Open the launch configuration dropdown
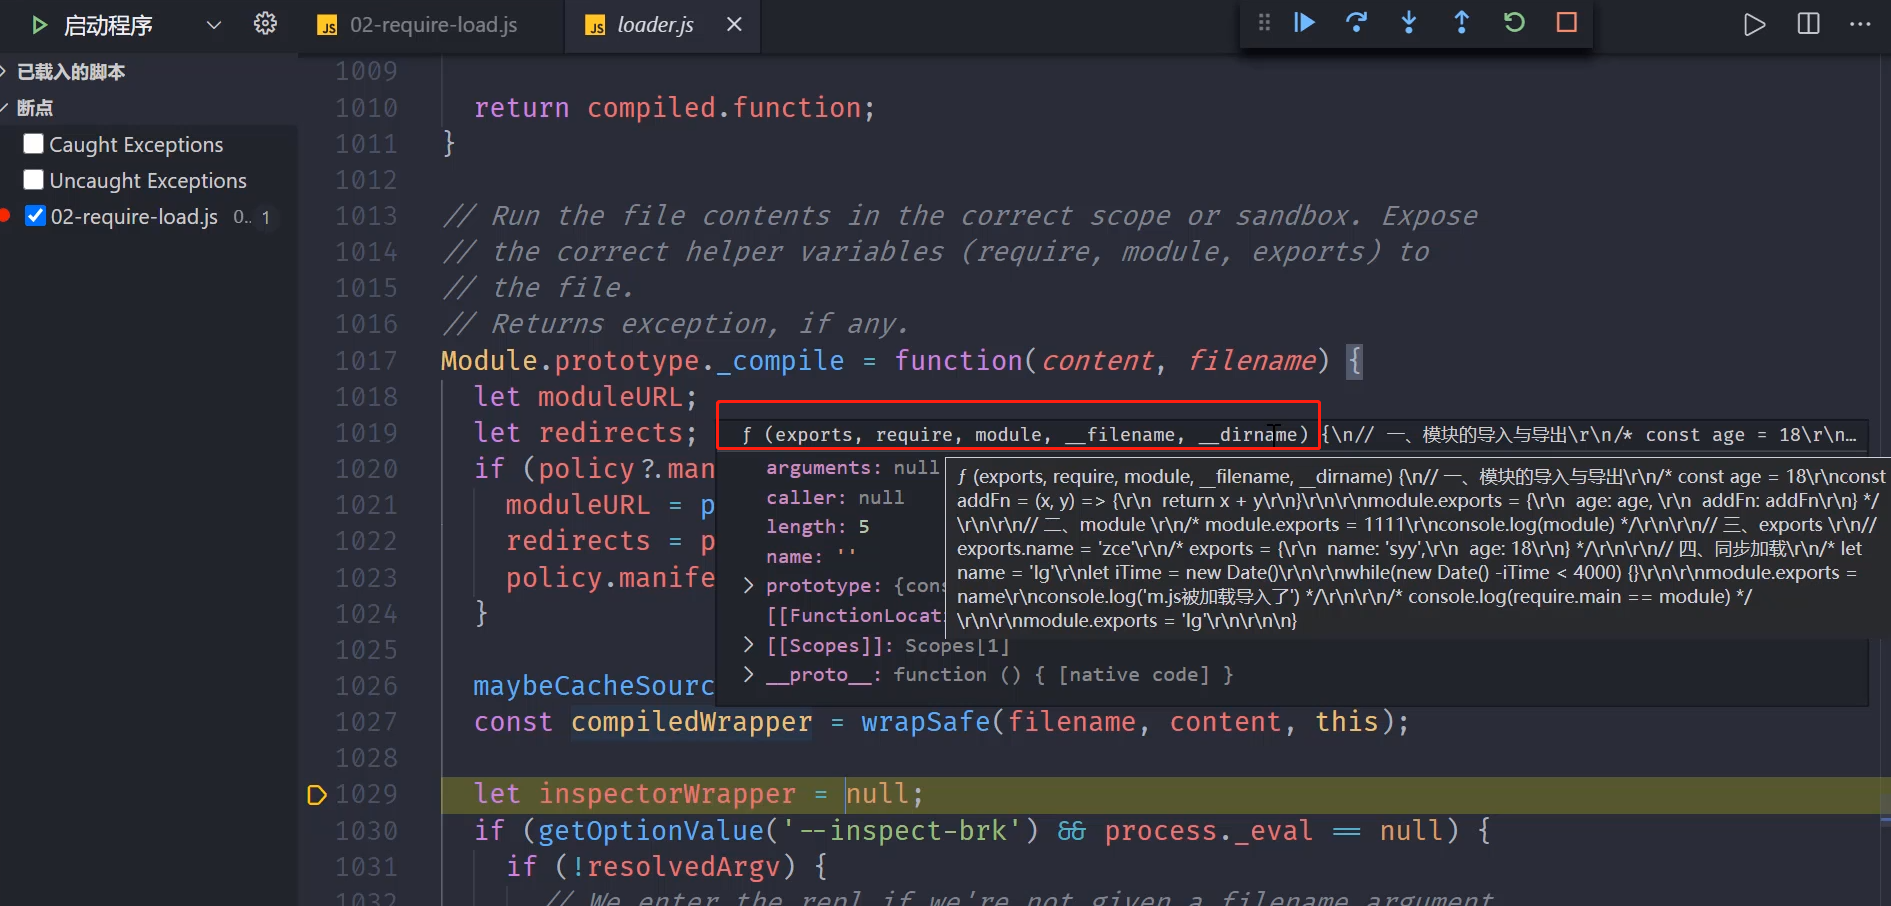 (213, 25)
